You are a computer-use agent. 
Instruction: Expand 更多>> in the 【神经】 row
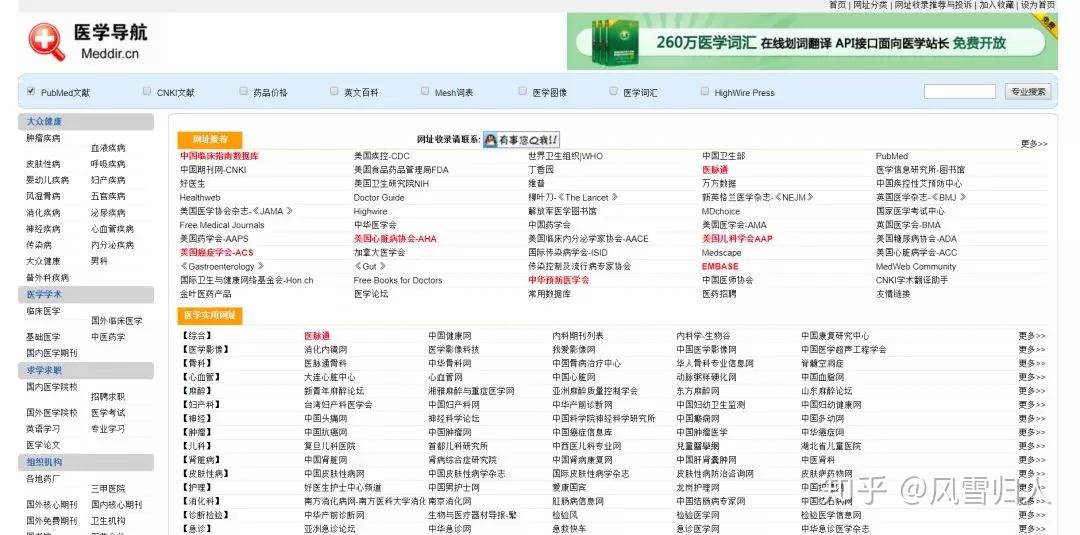coord(1032,419)
